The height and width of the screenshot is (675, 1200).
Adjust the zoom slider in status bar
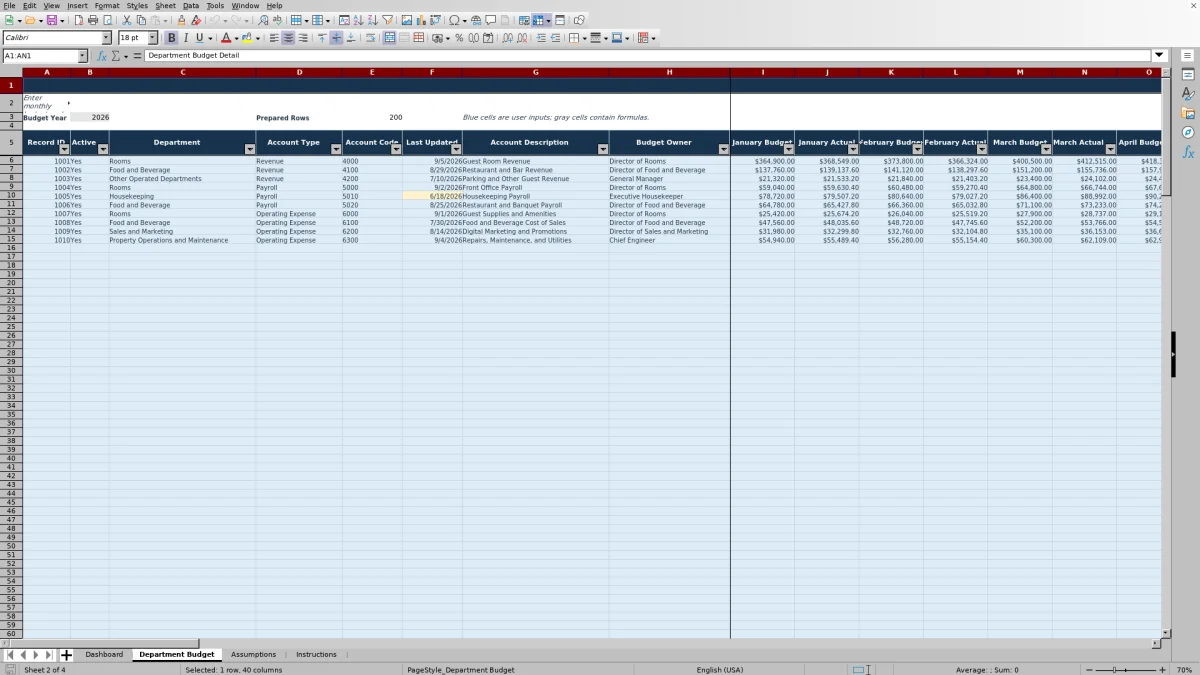click(x=1125, y=669)
